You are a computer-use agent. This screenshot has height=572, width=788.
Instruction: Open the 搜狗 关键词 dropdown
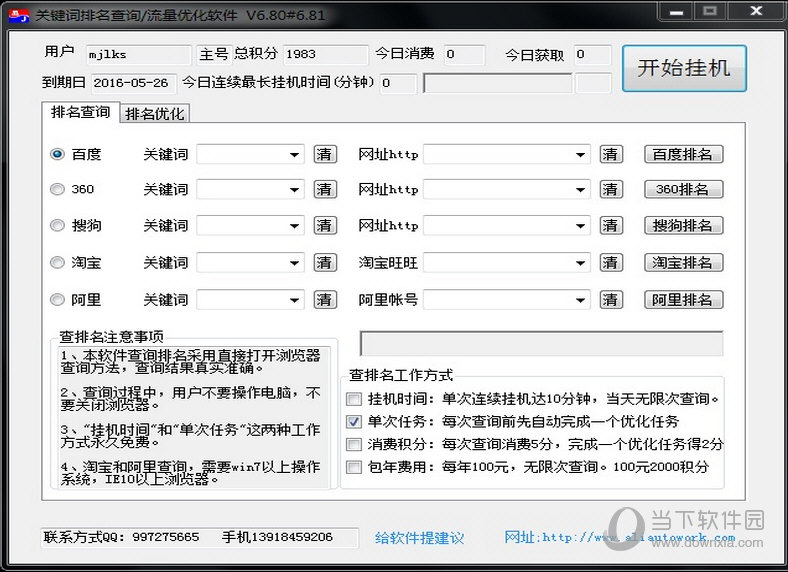294,226
